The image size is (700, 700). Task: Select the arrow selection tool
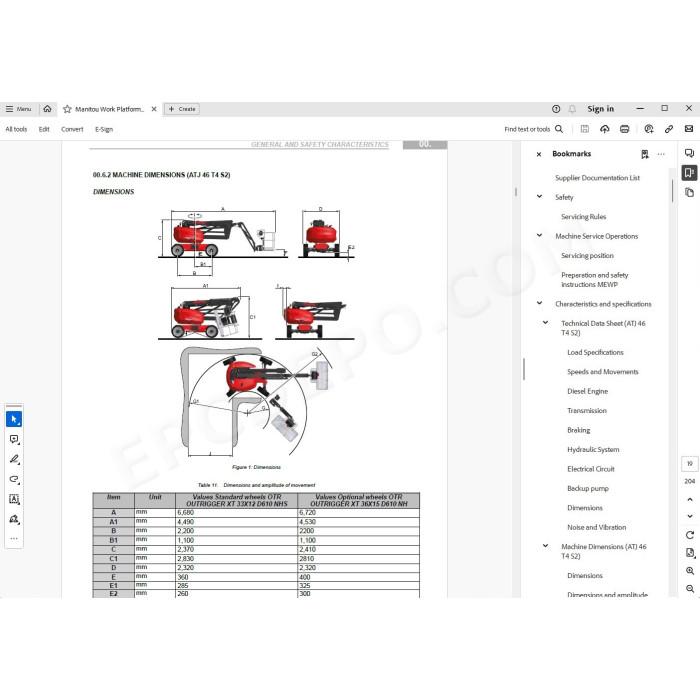point(14,419)
